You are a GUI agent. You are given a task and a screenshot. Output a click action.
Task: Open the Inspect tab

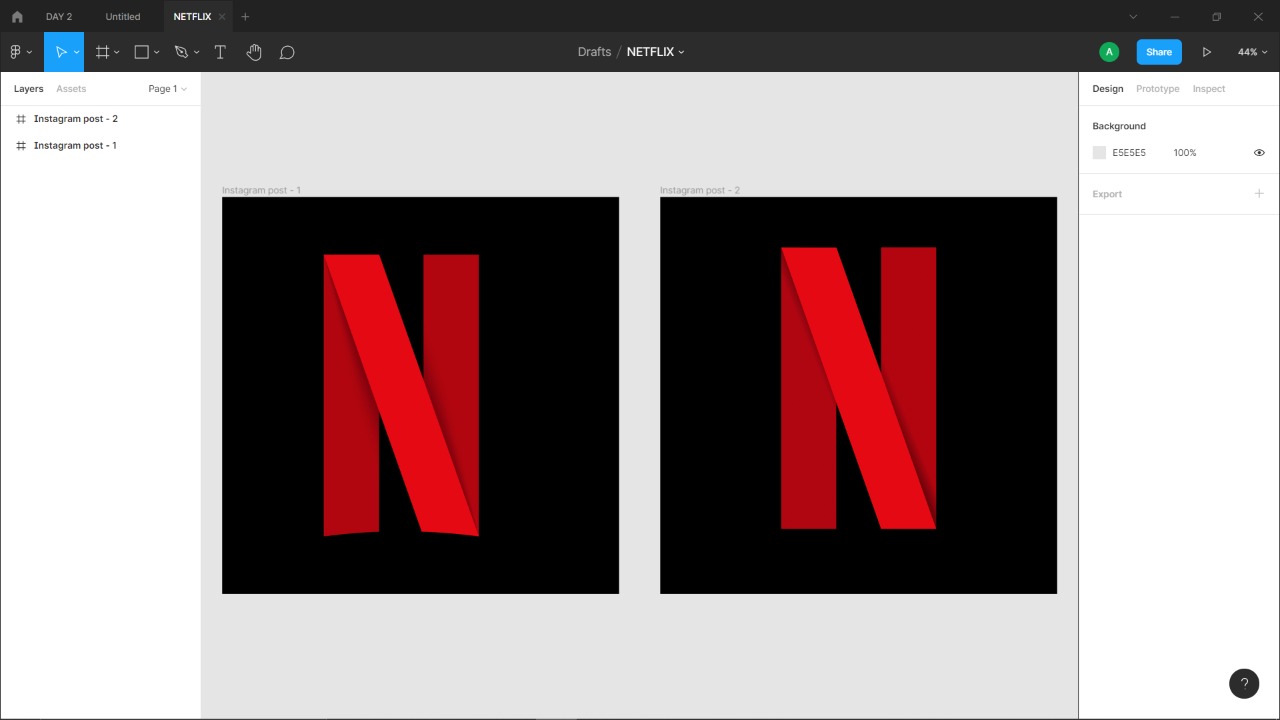coord(1208,89)
